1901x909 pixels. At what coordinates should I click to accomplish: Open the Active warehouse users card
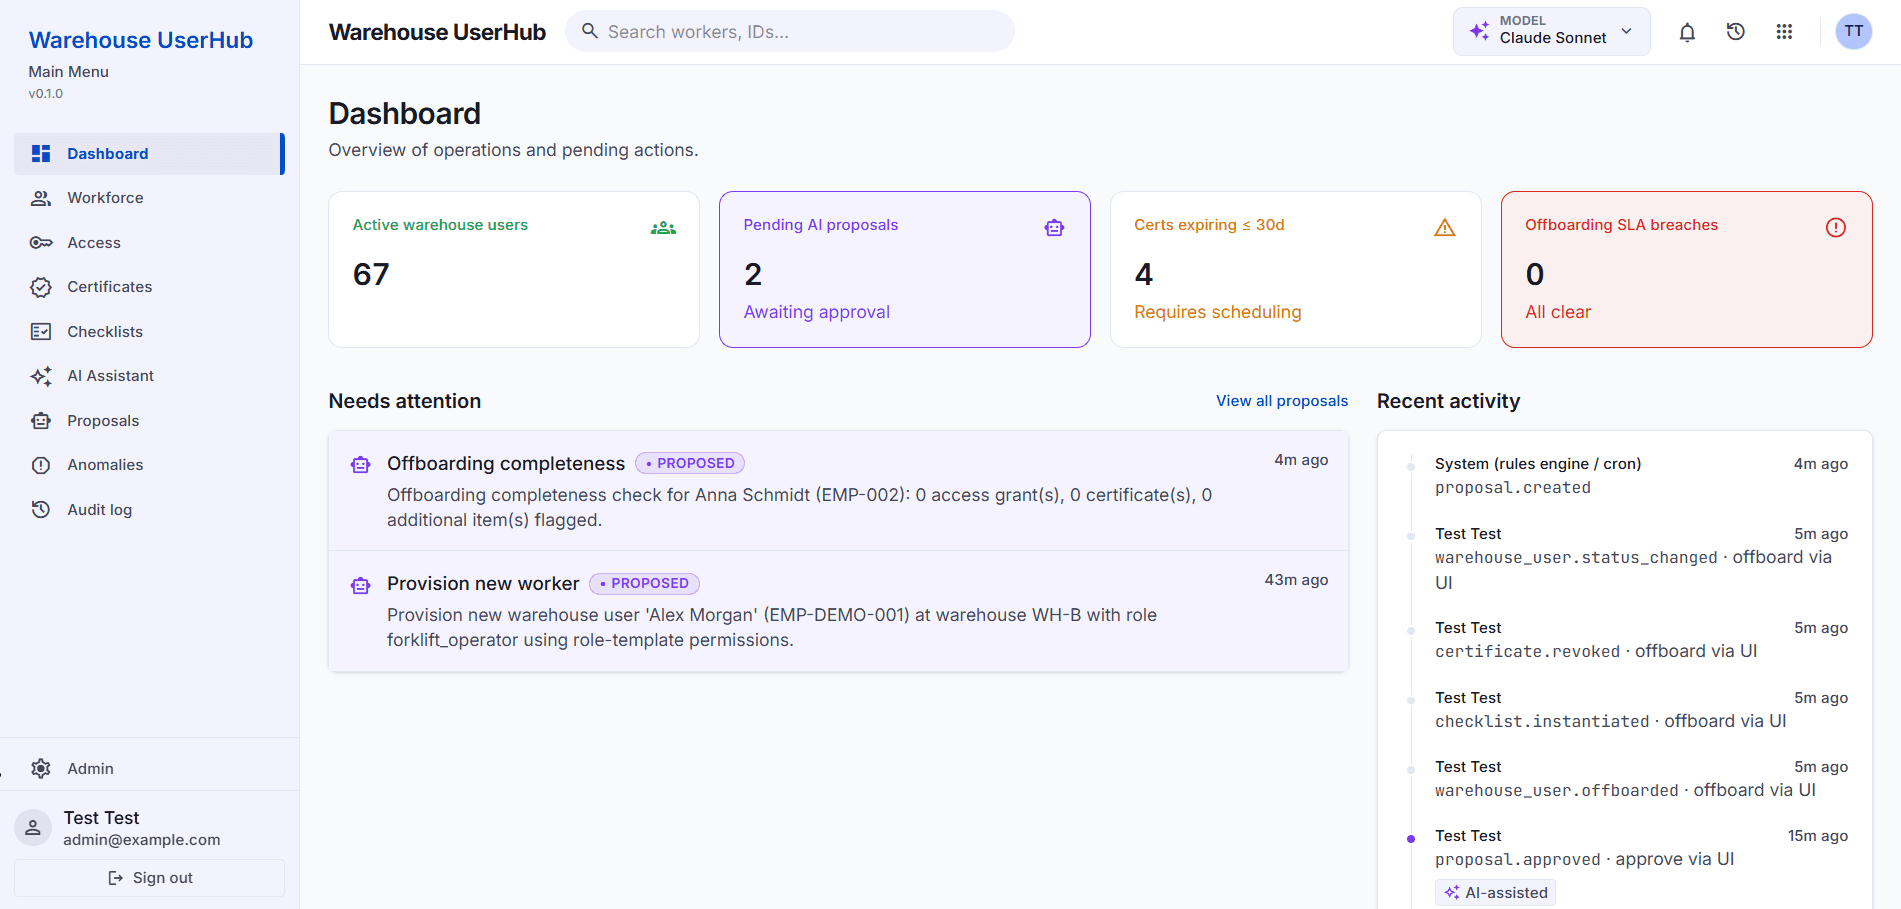tap(514, 270)
